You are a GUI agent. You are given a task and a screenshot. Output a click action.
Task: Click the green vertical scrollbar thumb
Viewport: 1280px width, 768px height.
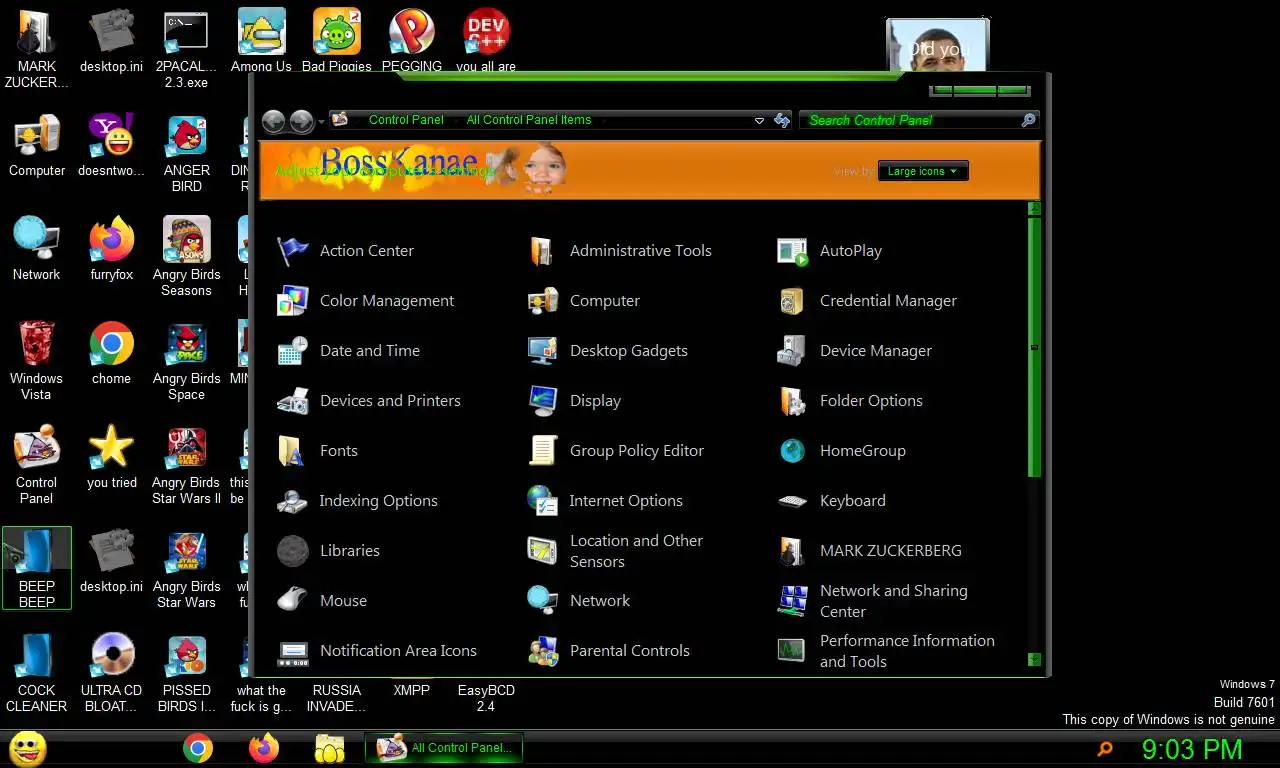pos(1034,346)
